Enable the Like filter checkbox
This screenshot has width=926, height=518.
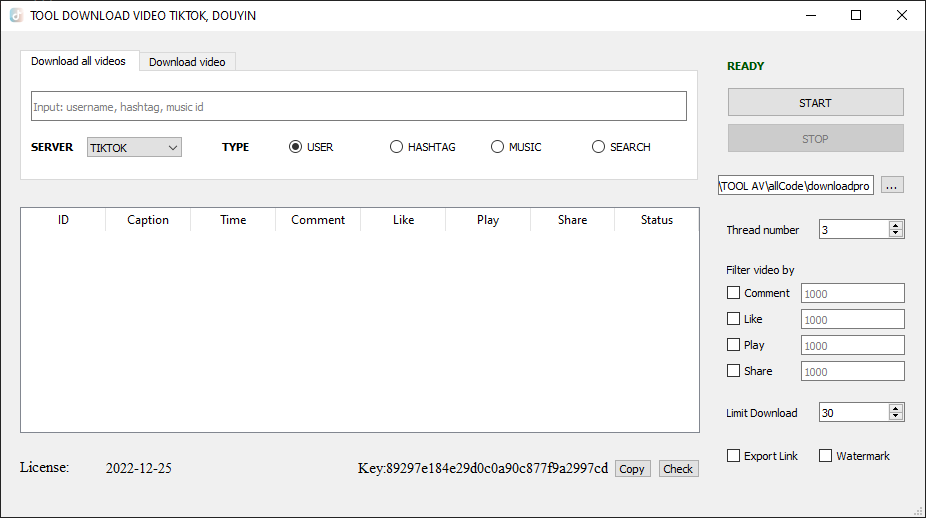click(x=733, y=319)
